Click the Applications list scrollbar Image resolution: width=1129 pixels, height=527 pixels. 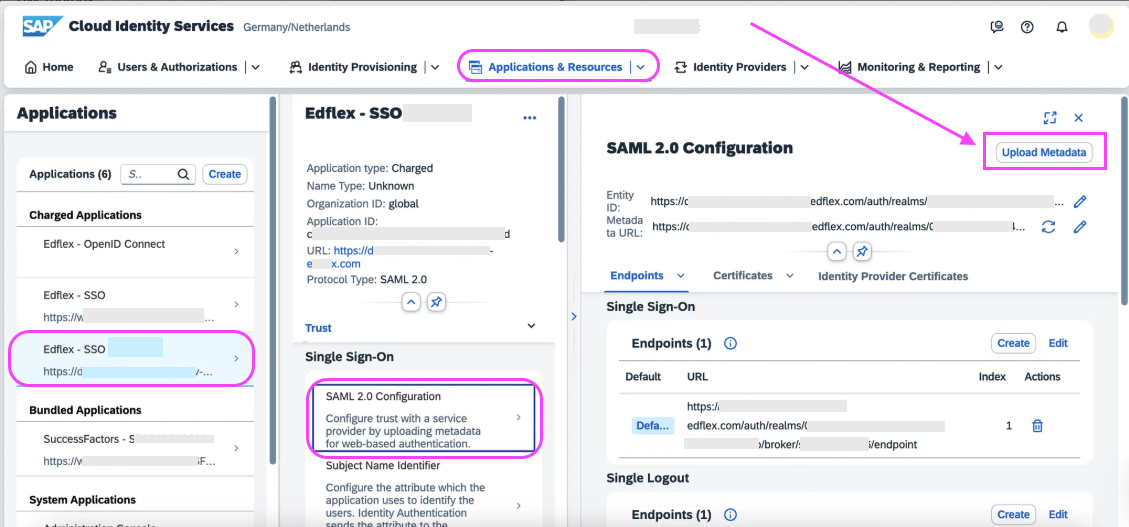pos(272,281)
